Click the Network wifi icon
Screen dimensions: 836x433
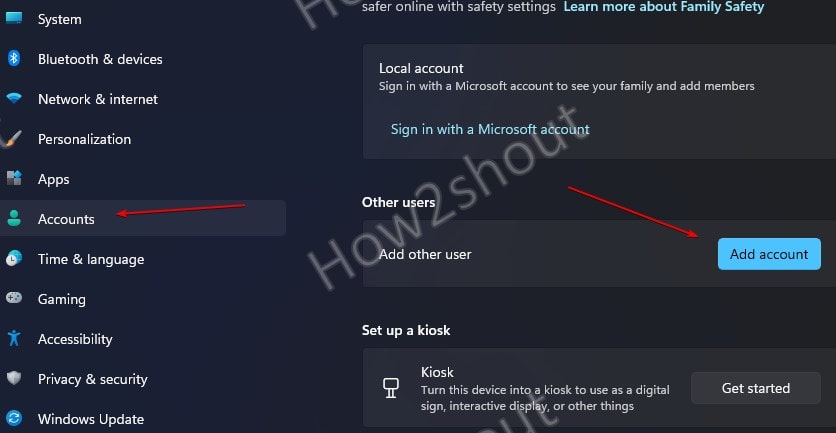(14, 98)
